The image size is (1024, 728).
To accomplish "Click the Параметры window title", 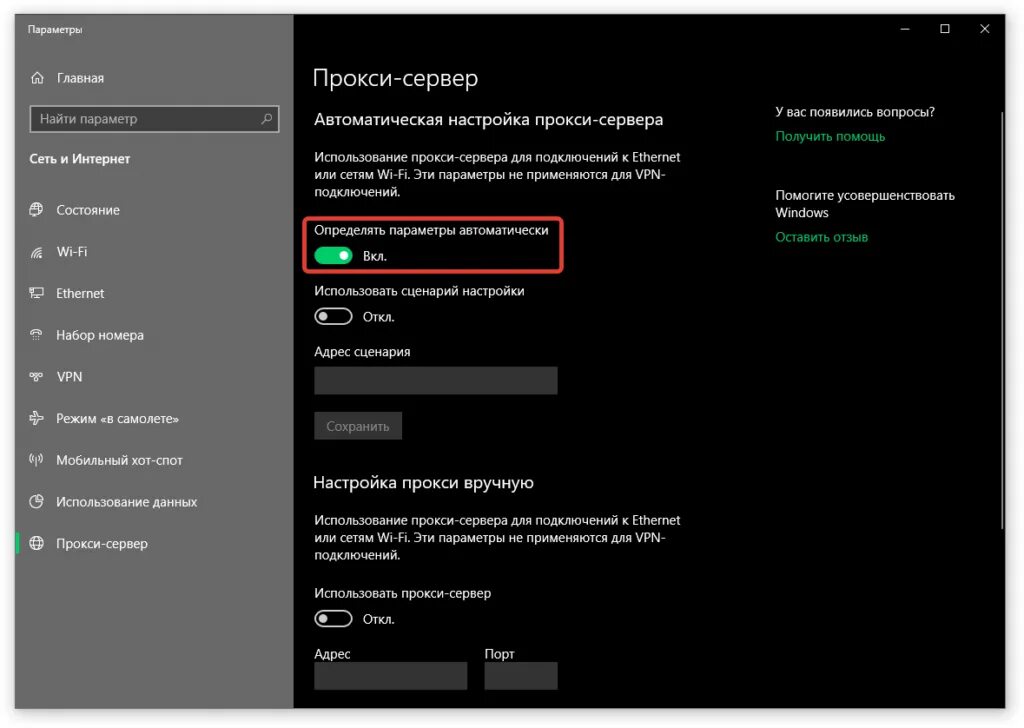I will pyautogui.click(x=55, y=29).
